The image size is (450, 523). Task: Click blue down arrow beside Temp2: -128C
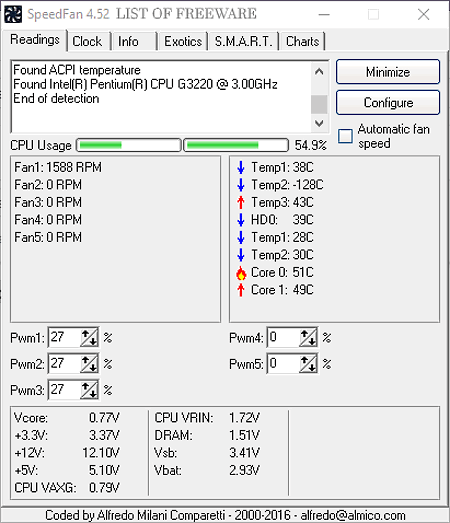(x=241, y=185)
